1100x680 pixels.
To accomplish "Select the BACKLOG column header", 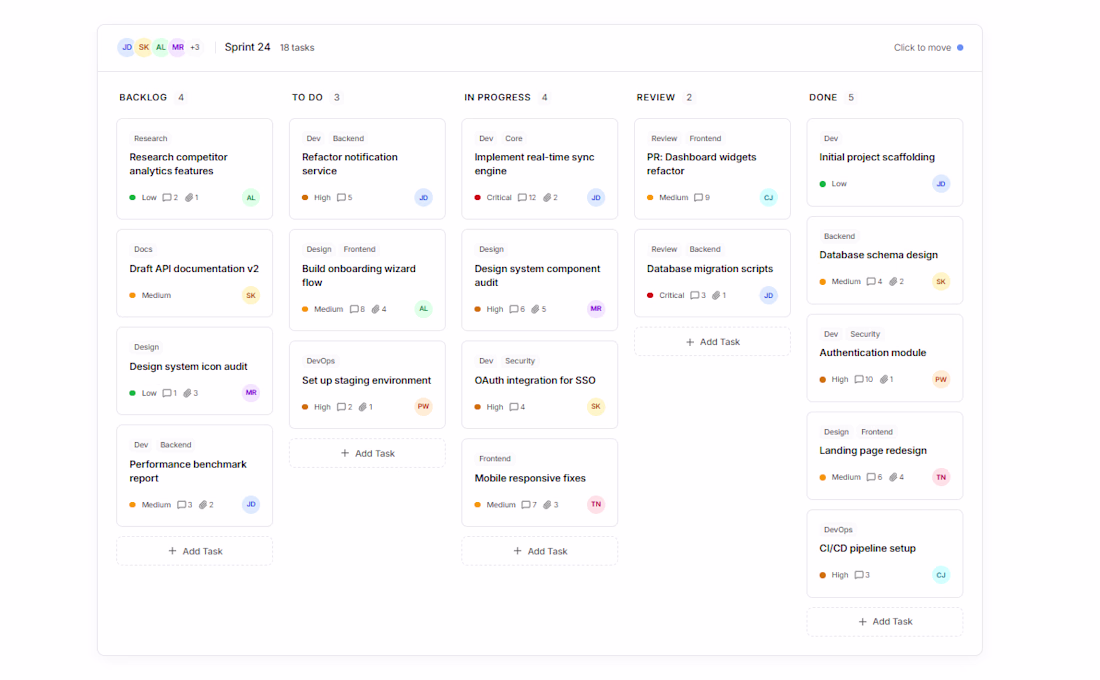I will [143, 98].
